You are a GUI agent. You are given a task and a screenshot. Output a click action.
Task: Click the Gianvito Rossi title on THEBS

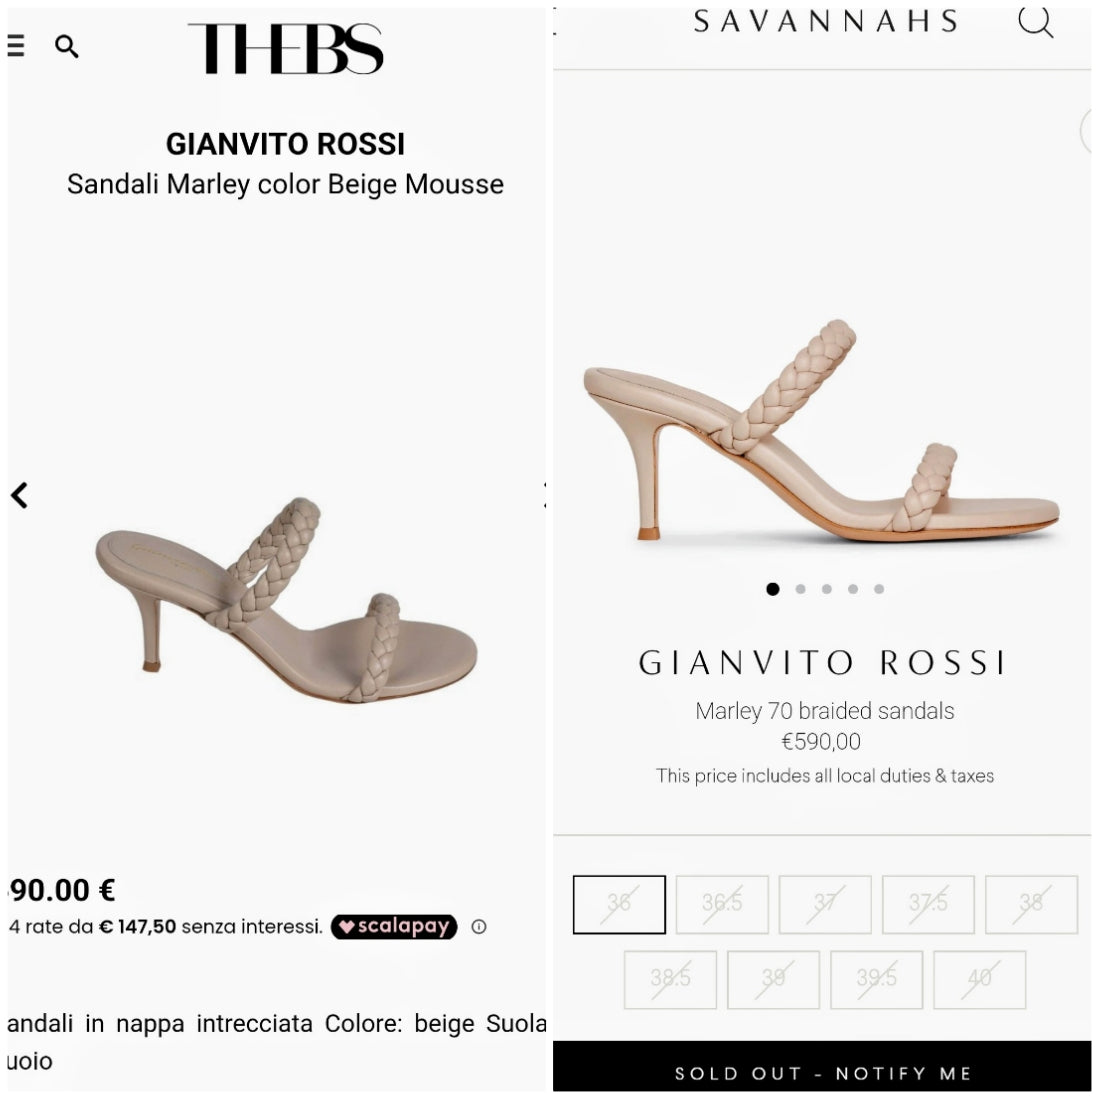point(285,144)
